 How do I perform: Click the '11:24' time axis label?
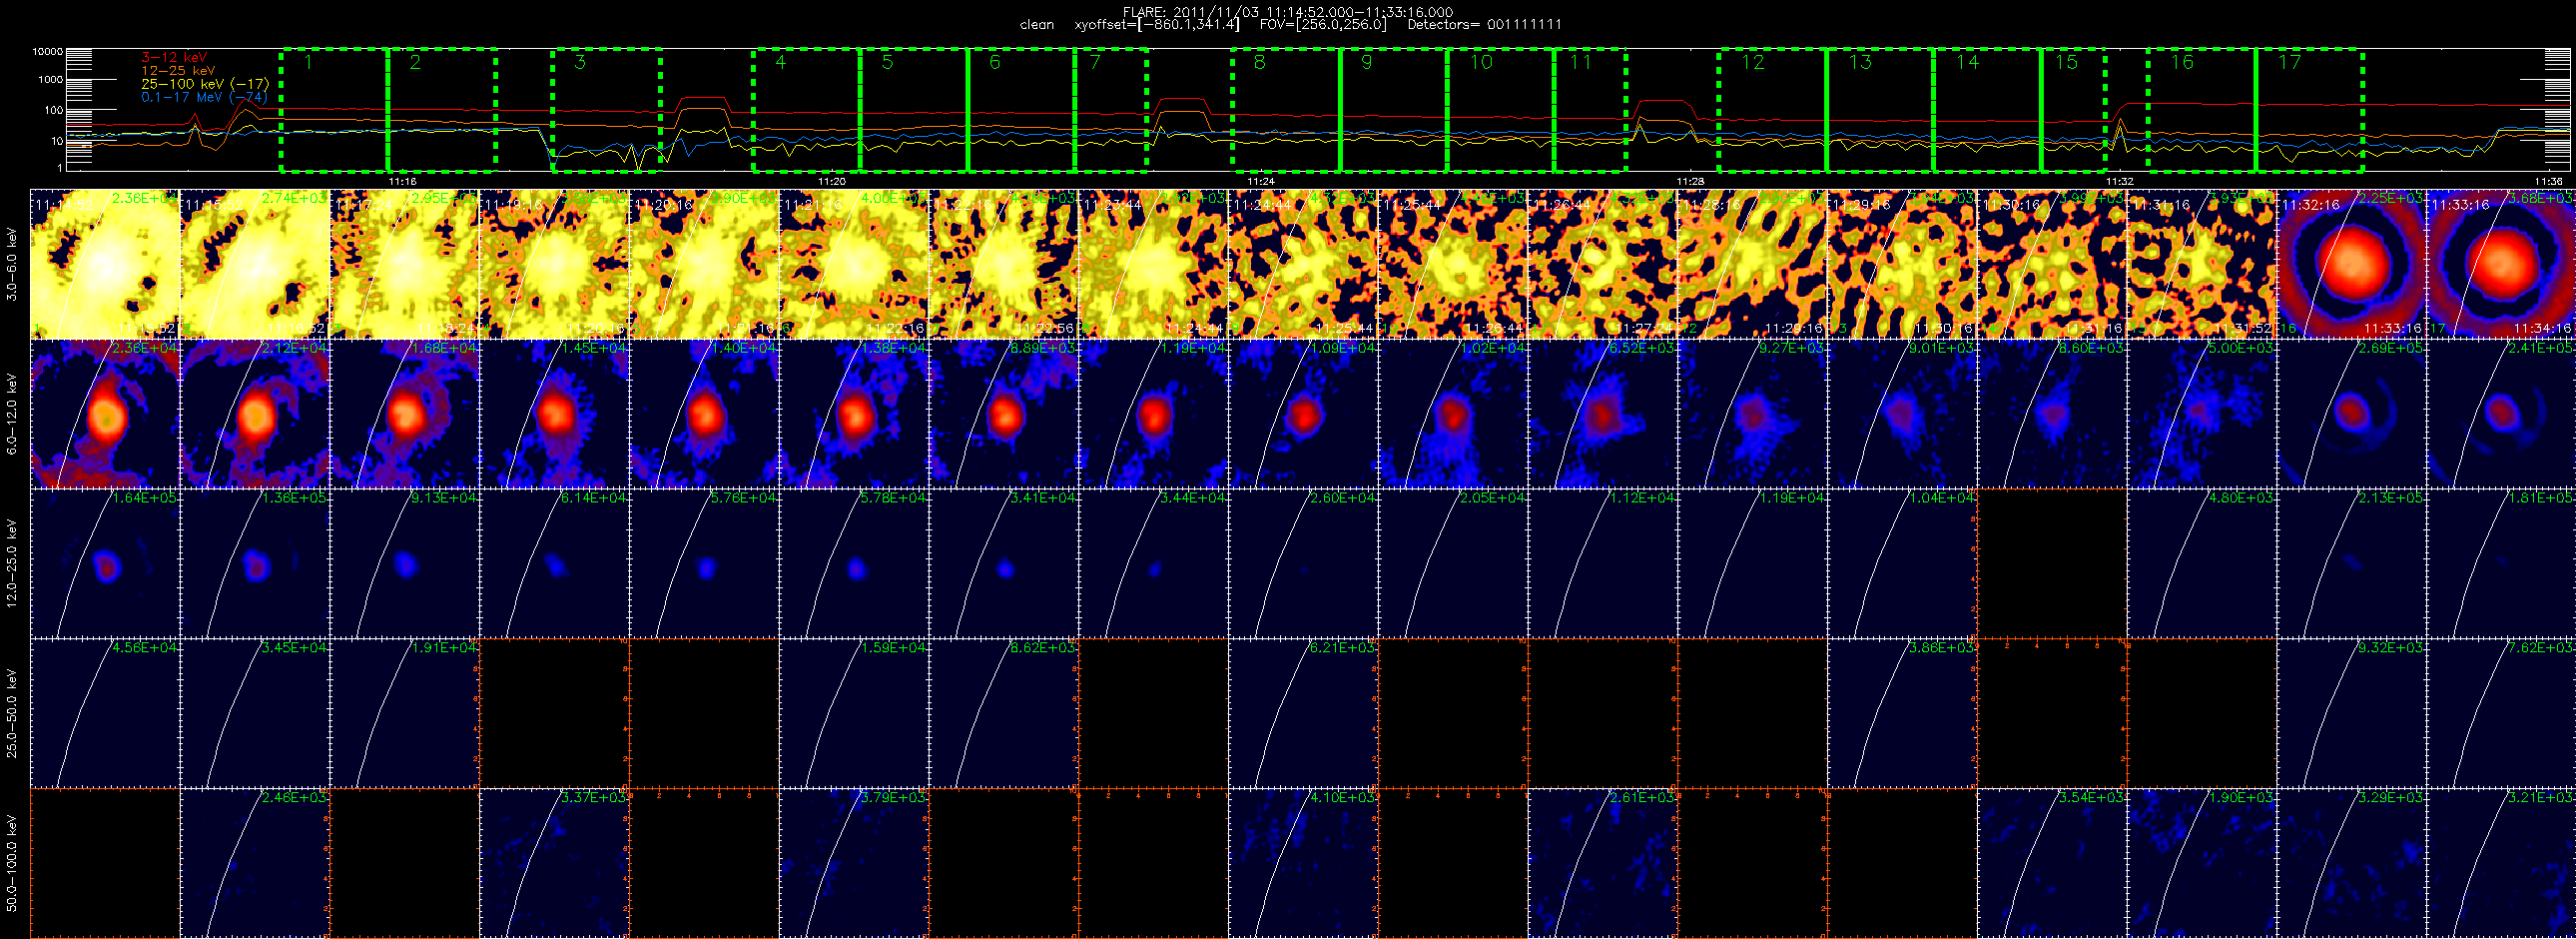click(x=1261, y=182)
